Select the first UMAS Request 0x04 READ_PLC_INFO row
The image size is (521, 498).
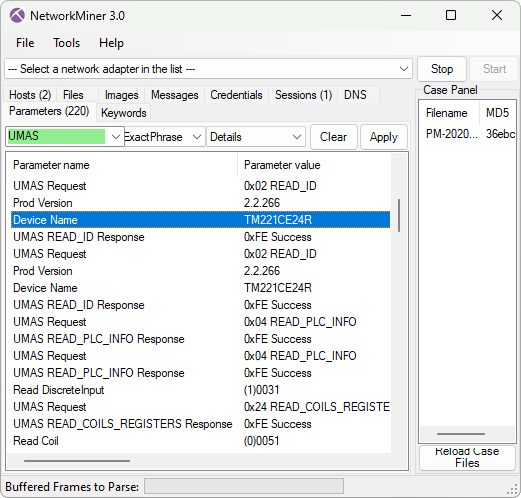click(200, 322)
